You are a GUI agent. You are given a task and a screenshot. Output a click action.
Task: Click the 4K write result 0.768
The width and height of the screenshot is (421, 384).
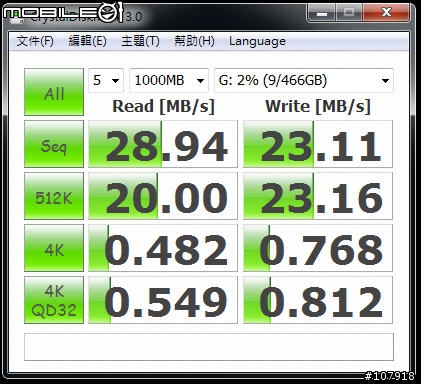click(318, 248)
